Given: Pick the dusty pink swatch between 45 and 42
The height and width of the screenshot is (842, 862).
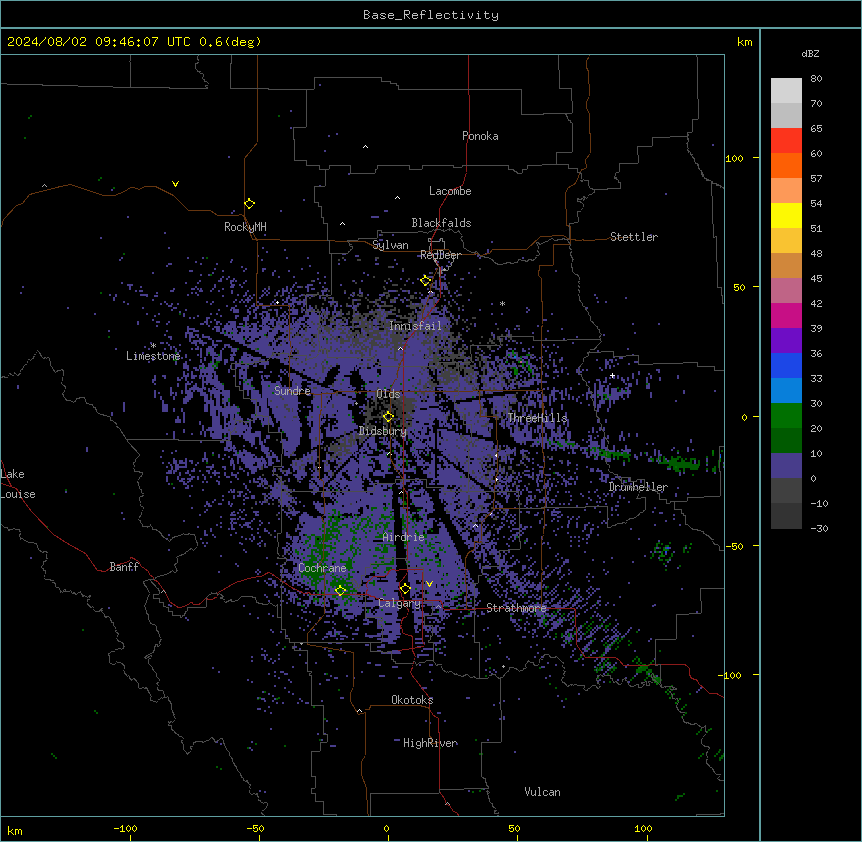Looking at the screenshot, I should (x=786, y=291).
